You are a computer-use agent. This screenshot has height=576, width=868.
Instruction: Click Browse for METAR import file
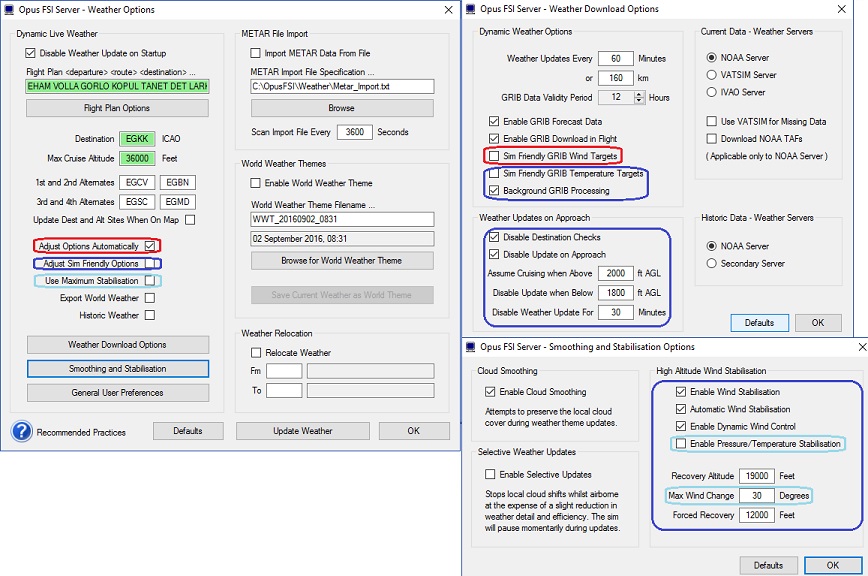[342, 108]
